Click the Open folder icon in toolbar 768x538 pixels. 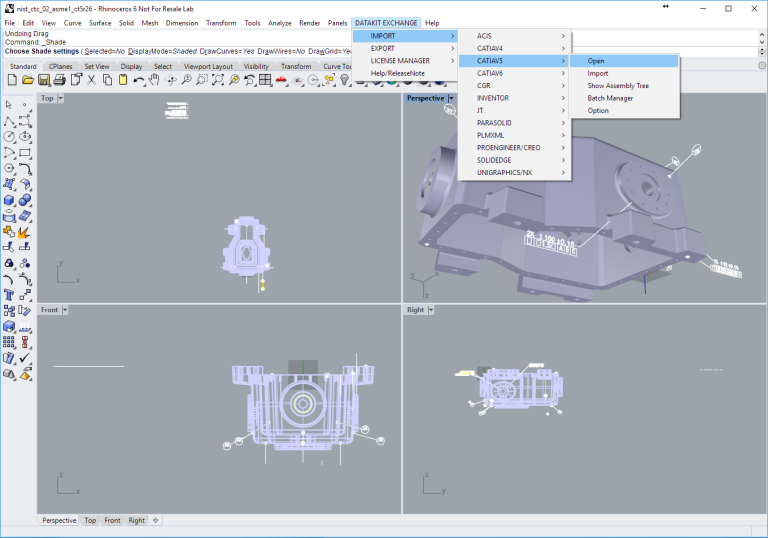point(28,80)
